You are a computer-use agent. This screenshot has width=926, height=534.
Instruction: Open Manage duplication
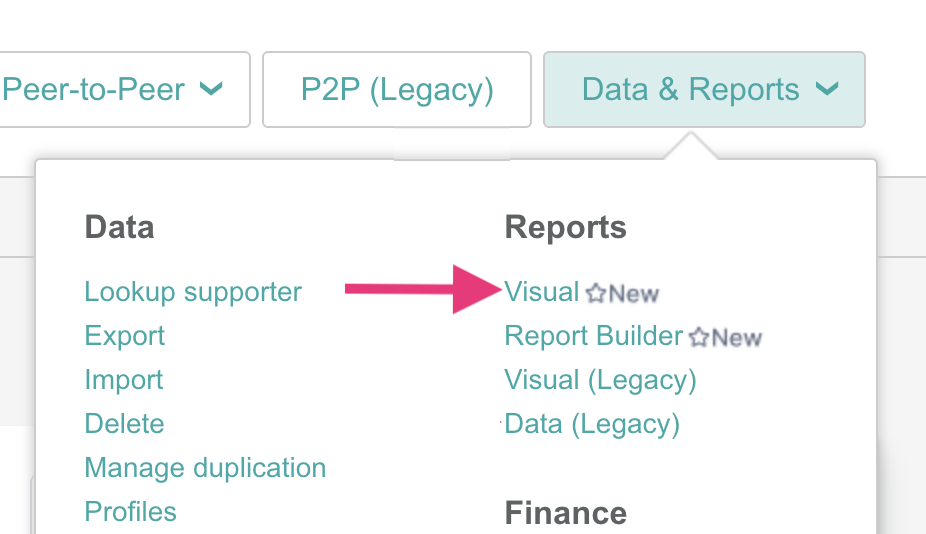pos(205,468)
